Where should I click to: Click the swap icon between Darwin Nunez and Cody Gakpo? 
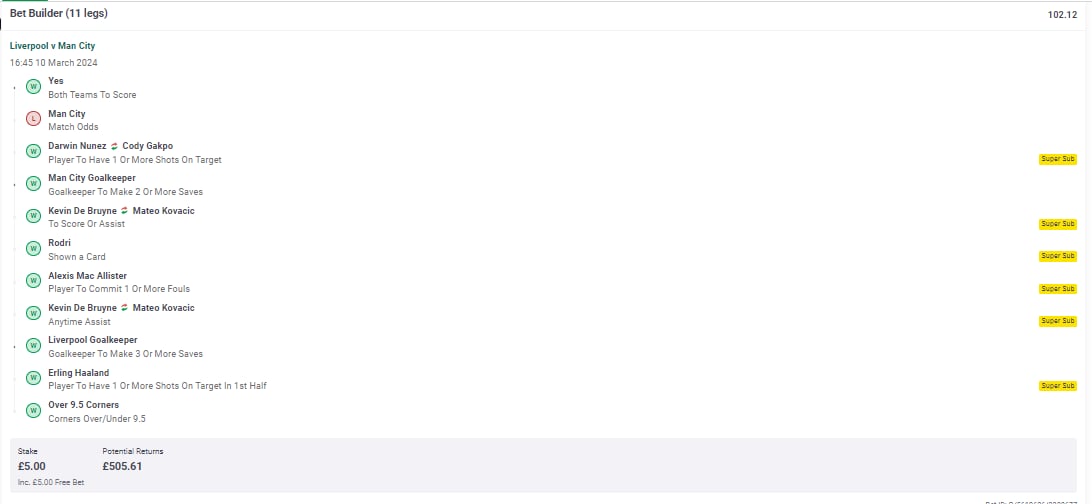click(x=114, y=146)
